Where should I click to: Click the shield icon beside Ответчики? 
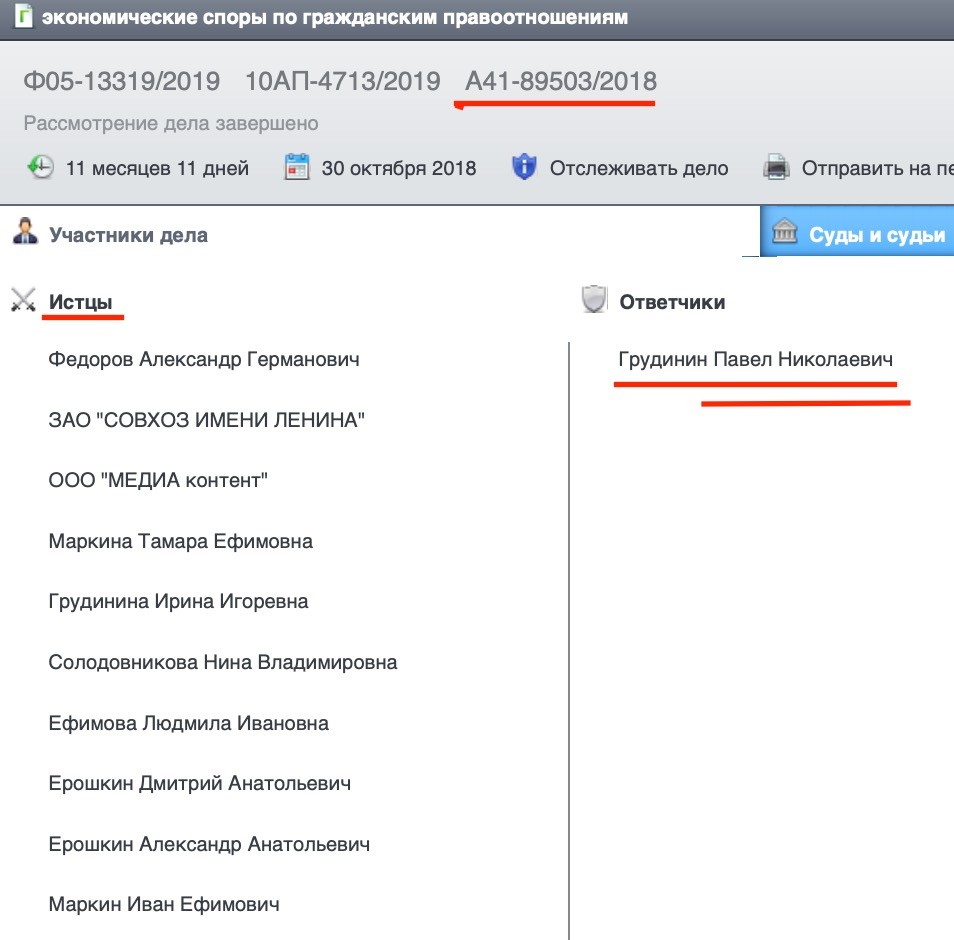point(594,300)
